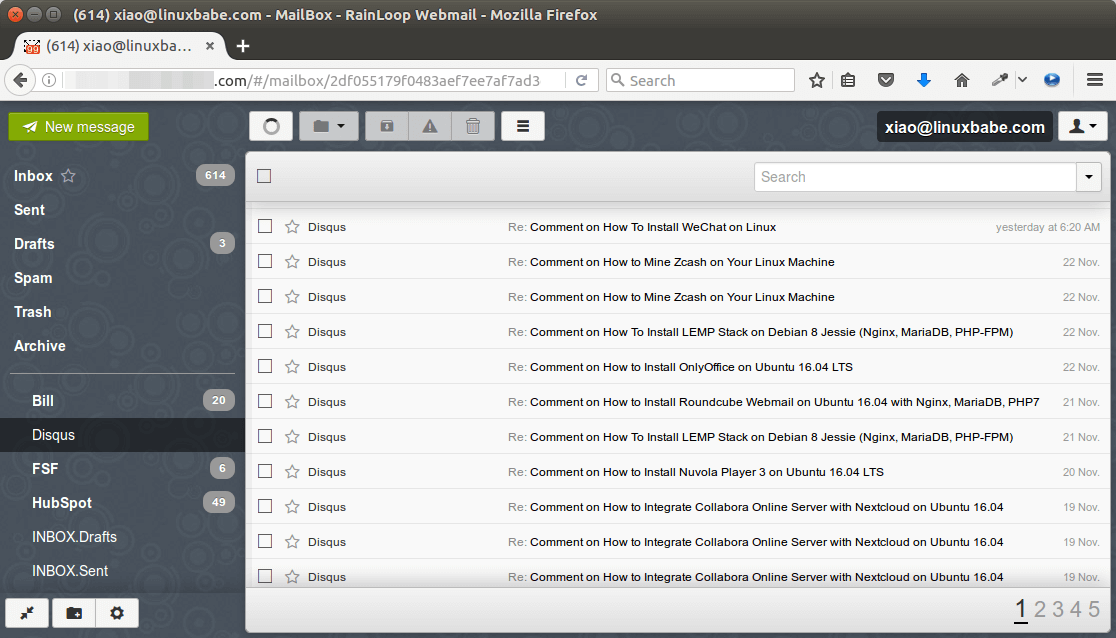The height and width of the screenshot is (638, 1116).
Task: Mark as spam with warning icon
Action: 430,126
